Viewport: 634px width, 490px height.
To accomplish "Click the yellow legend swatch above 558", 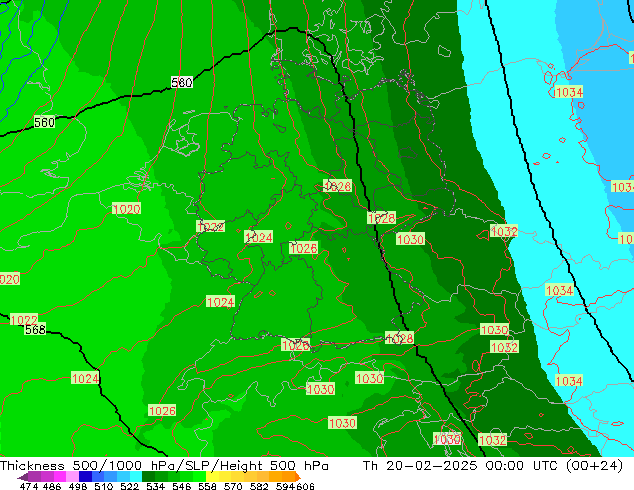I will click(212, 477).
